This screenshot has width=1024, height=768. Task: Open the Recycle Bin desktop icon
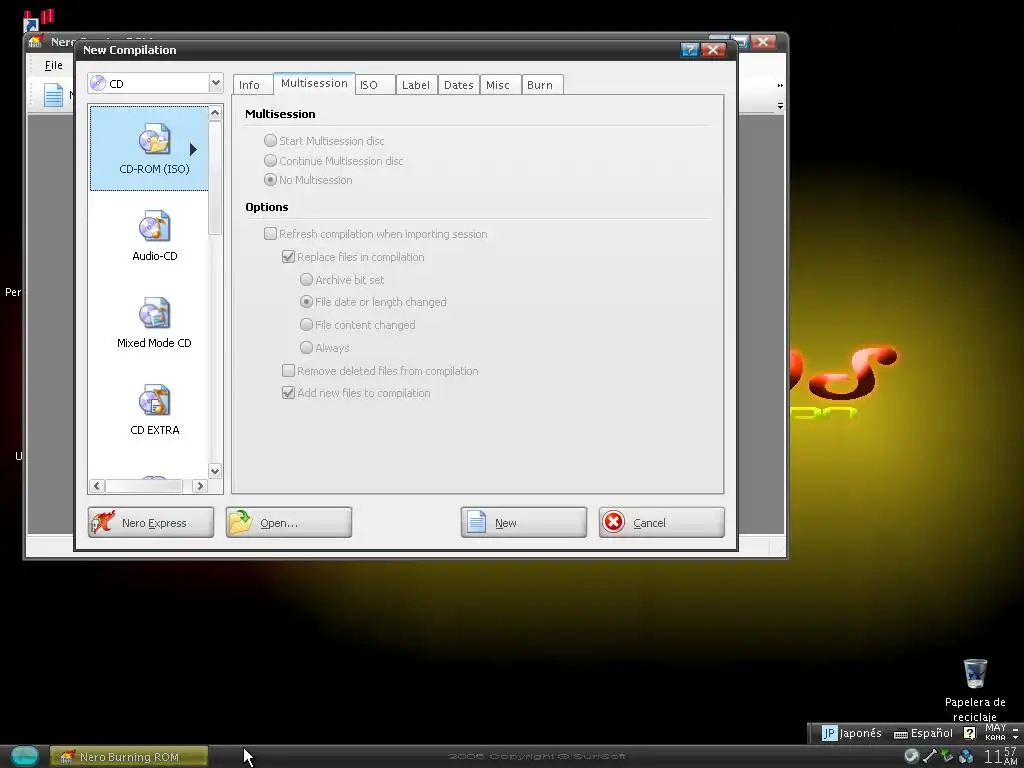[975, 673]
